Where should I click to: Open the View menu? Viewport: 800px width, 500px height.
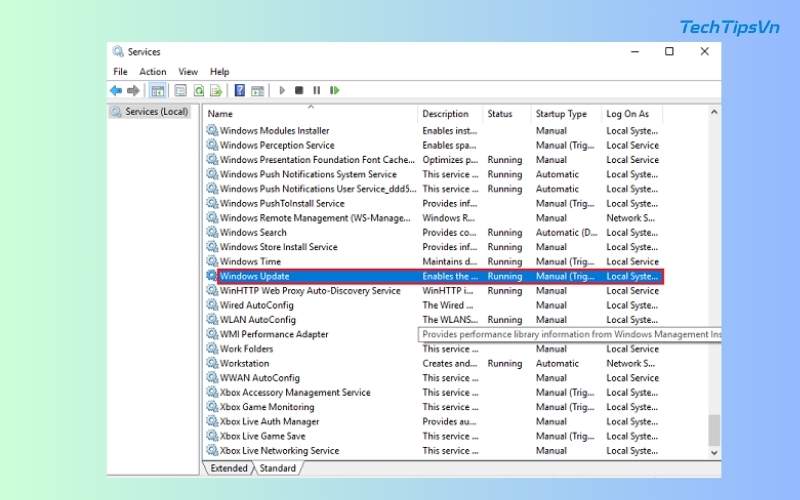[188, 71]
